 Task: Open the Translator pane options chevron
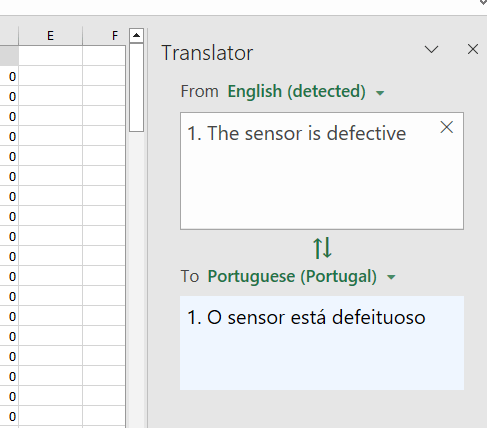coord(431,50)
